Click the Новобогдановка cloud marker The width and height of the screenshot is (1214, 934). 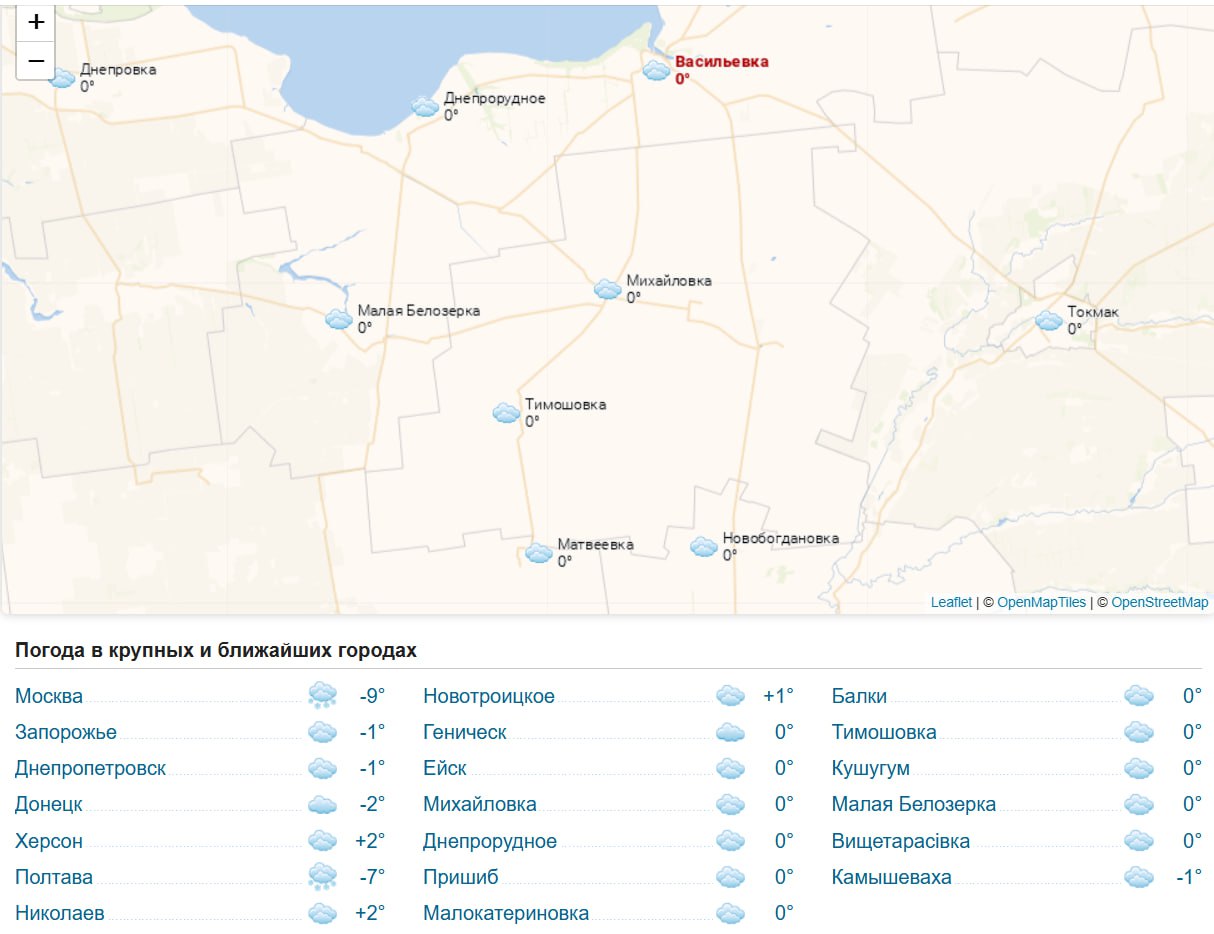pyautogui.click(x=704, y=546)
